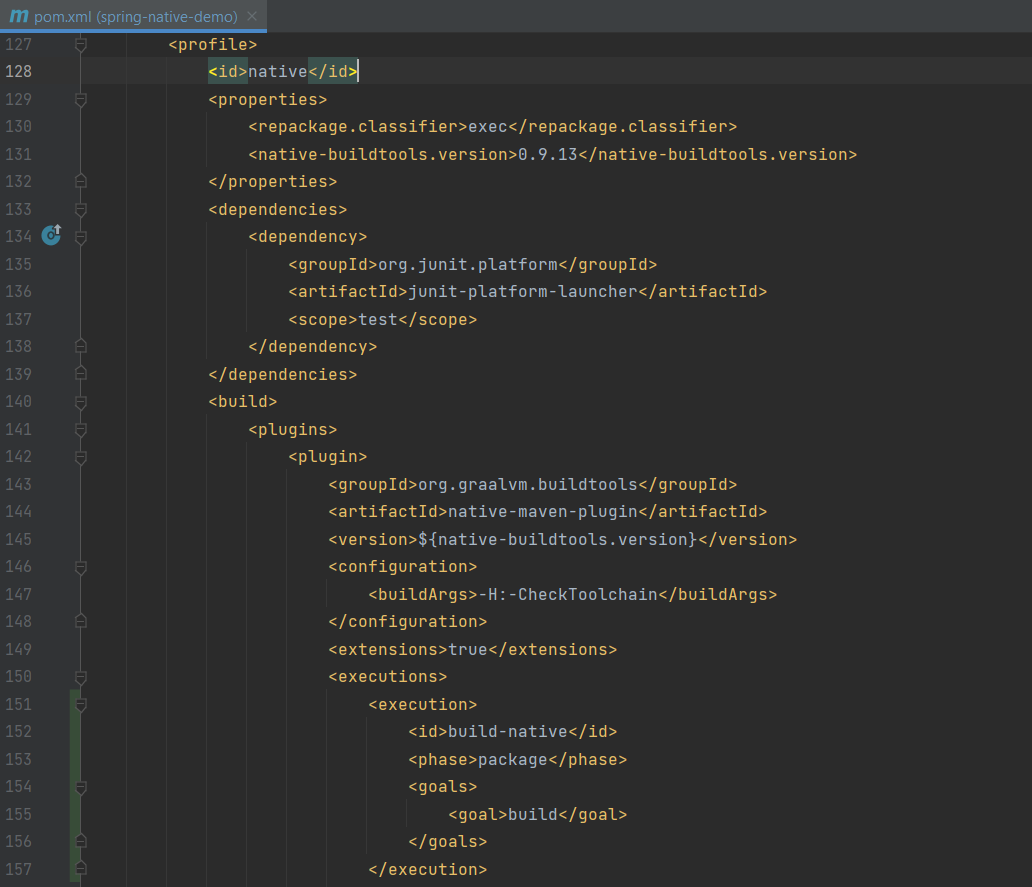Collapse the properties block at line 129

[x=81, y=100]
